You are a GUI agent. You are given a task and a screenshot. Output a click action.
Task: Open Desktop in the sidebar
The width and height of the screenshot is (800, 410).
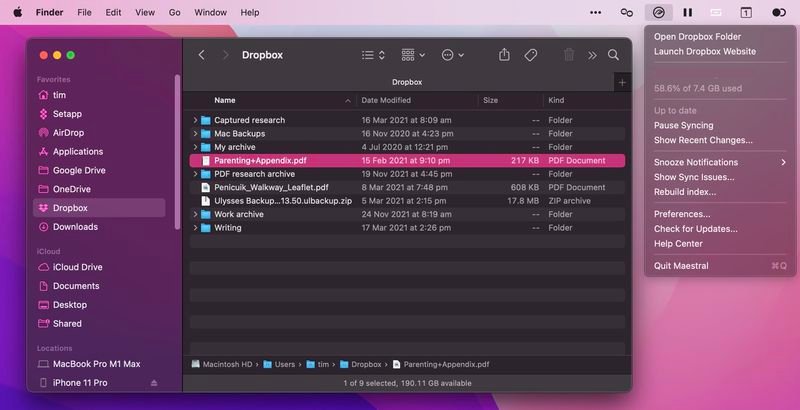99,305
